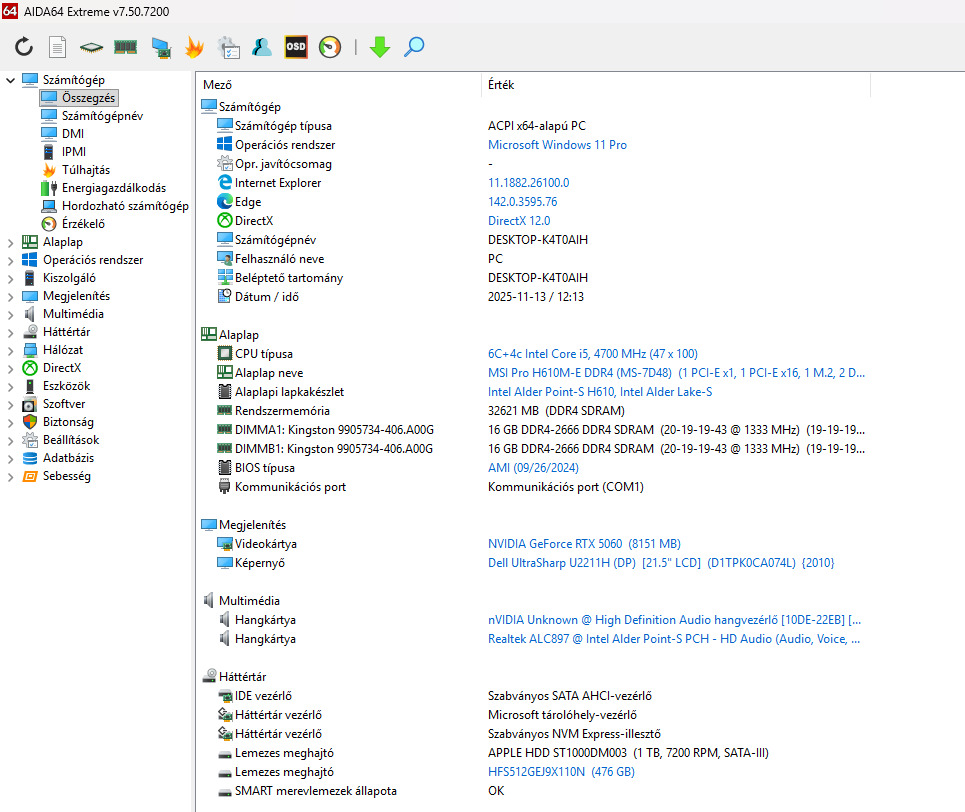Open MSI Pro H610M-E motherboard link
The height and width of the screenshot is (812, 965).
click(x=676, y=373)
